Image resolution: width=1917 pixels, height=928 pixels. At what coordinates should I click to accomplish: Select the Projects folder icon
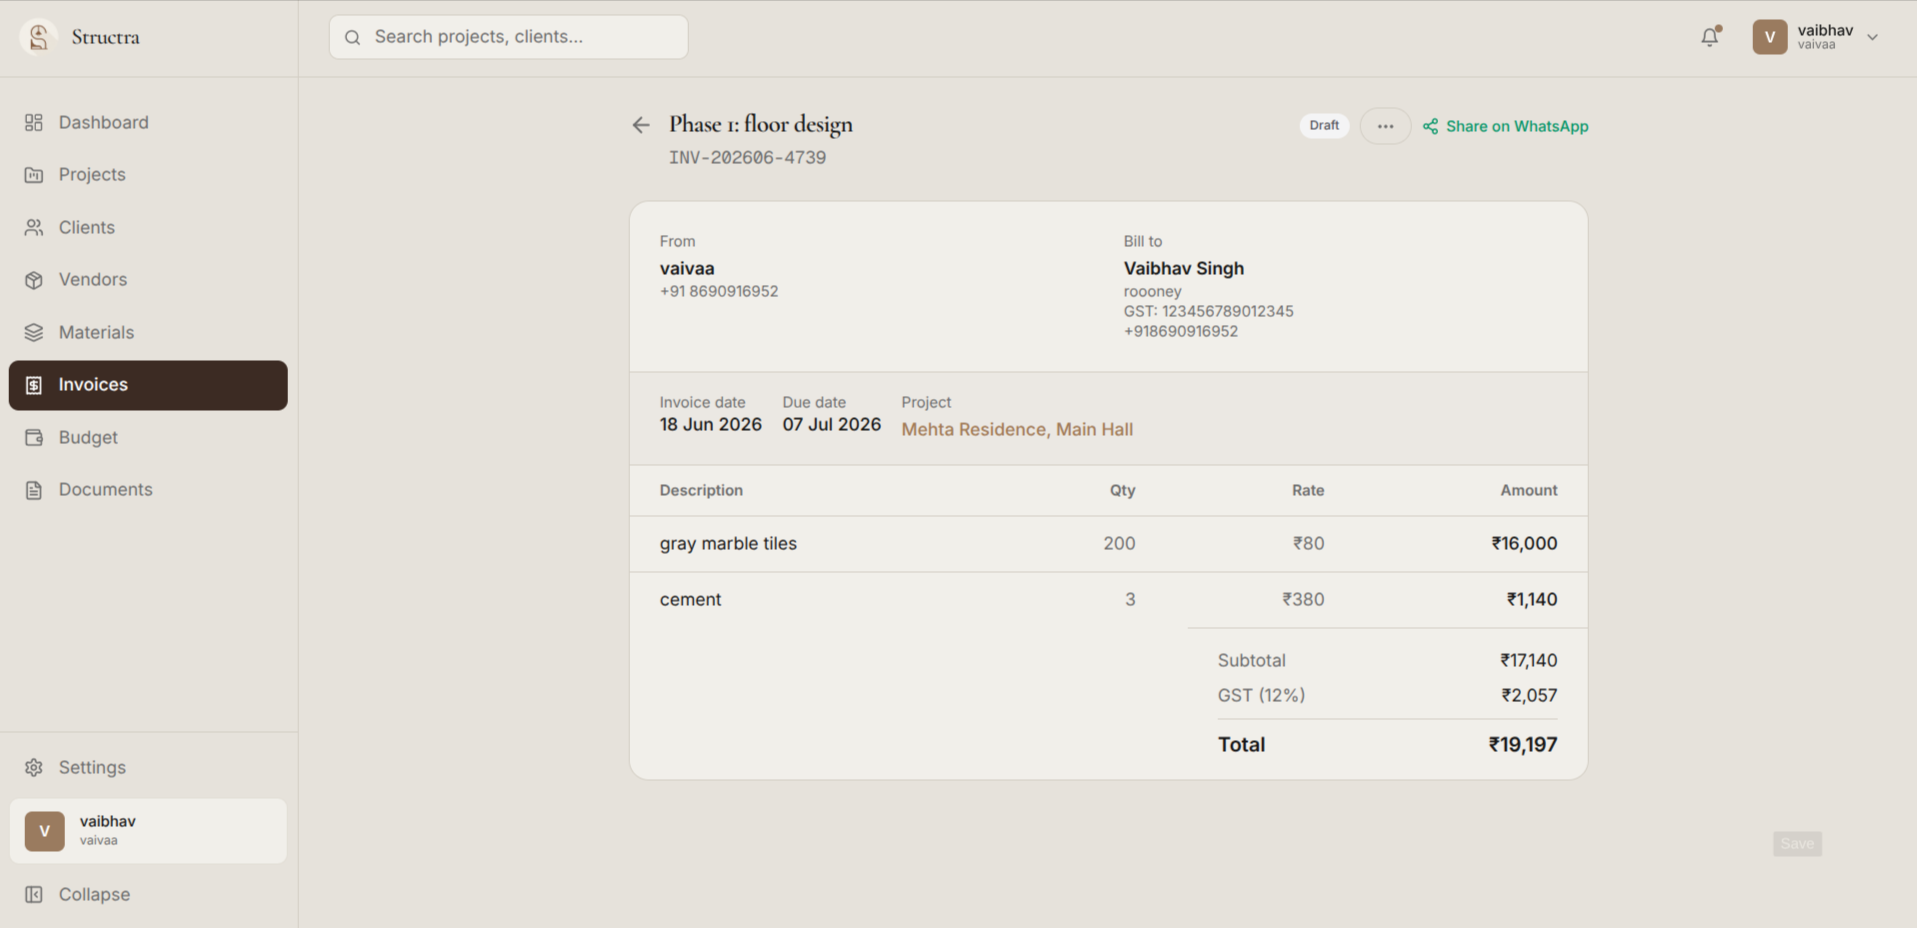(x=34, y=175)
